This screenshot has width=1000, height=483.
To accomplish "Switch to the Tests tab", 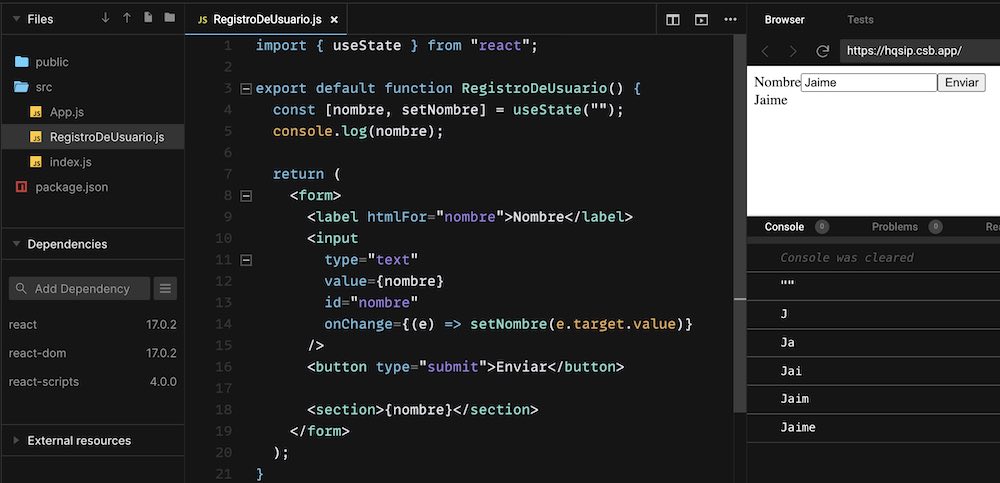I will click(x=859, y=19).
